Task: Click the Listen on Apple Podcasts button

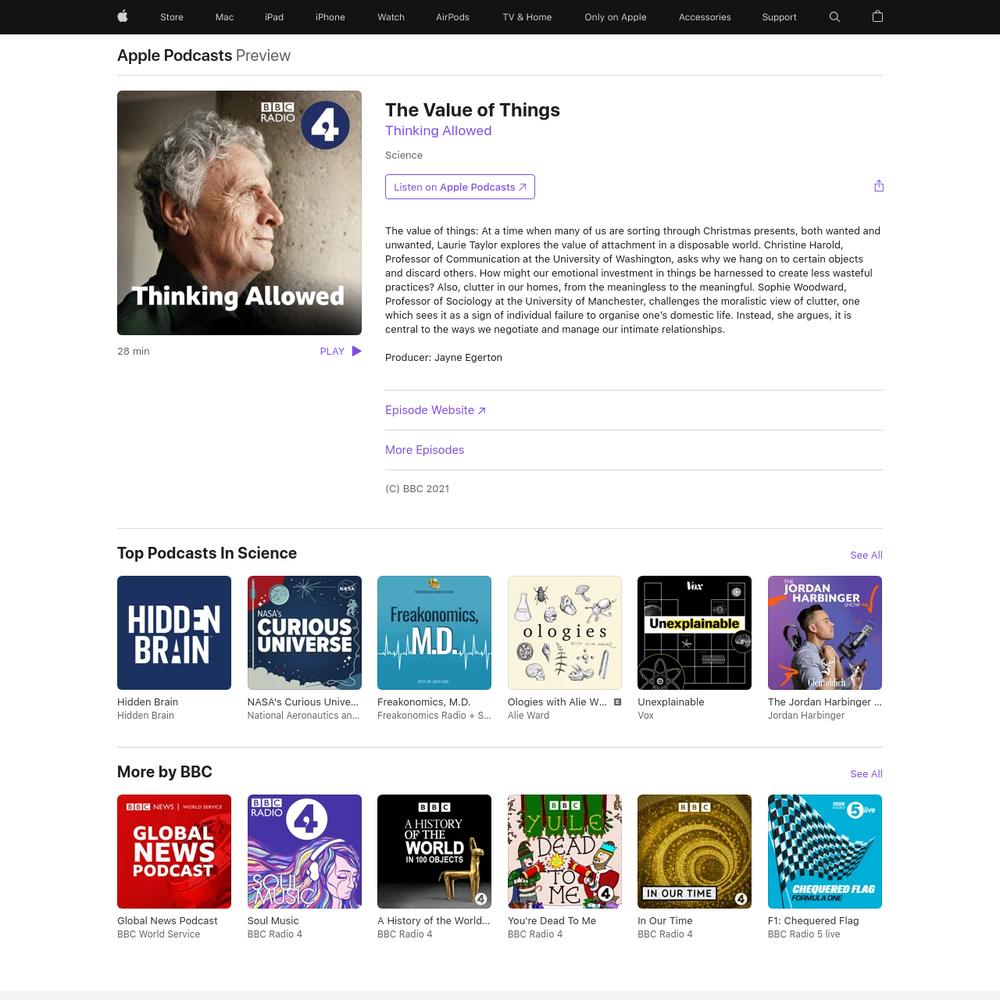Action: point(460,187)
